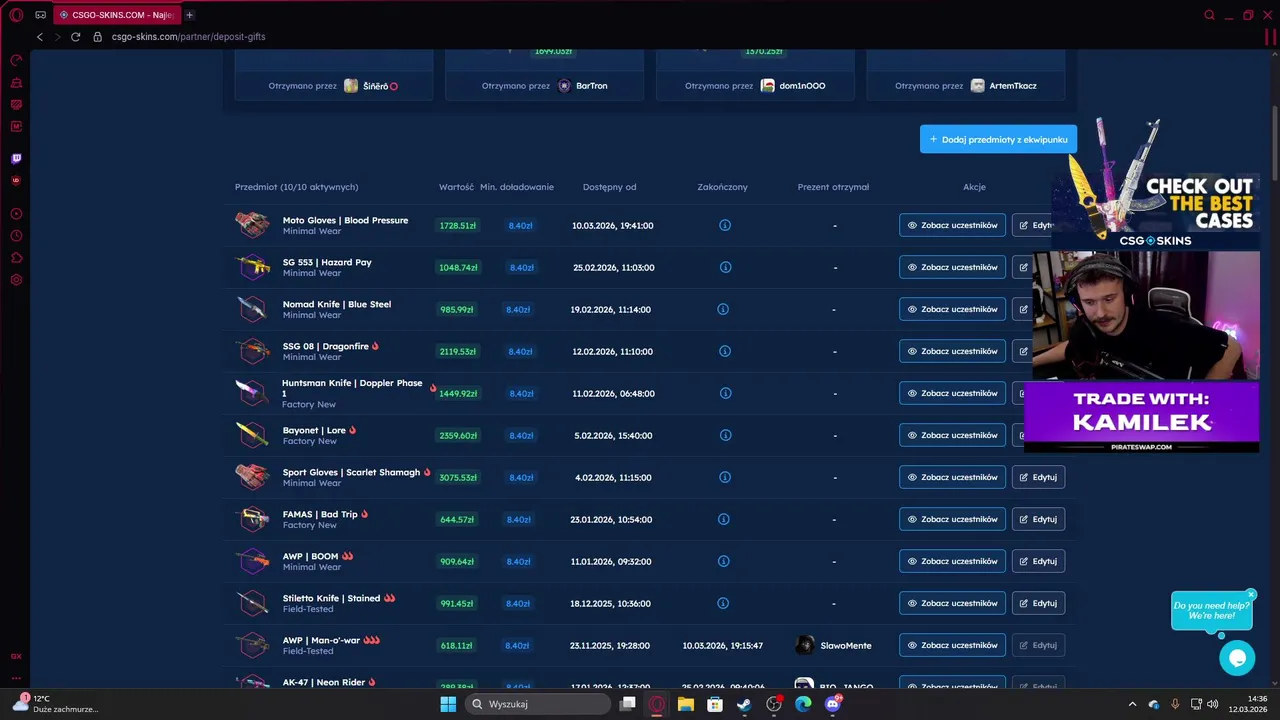The height and width of the screenshot is (720, 1280).
Task: Click the address bar URL field
Action: [188, 37]
